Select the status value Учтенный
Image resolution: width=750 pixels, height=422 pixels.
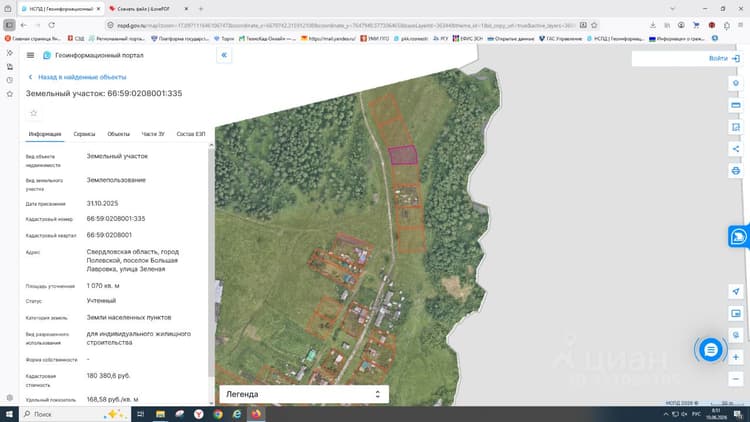coord(101,300)
